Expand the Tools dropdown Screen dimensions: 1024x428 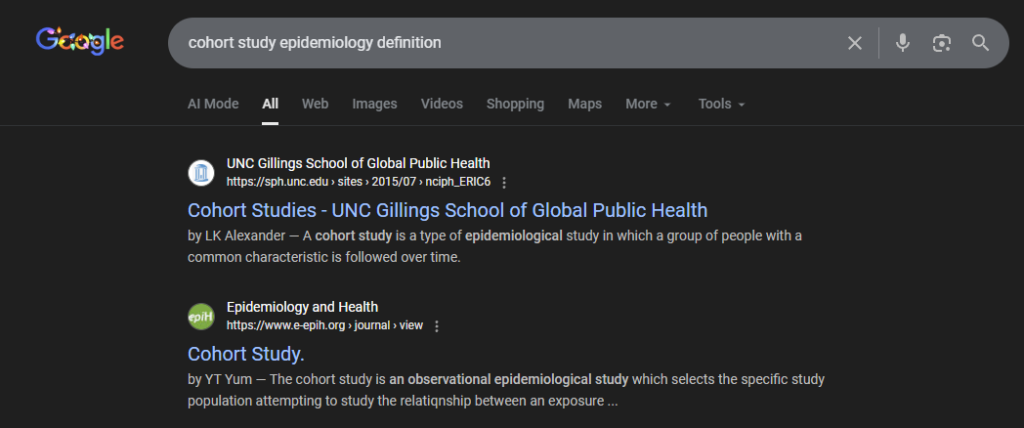722,104
